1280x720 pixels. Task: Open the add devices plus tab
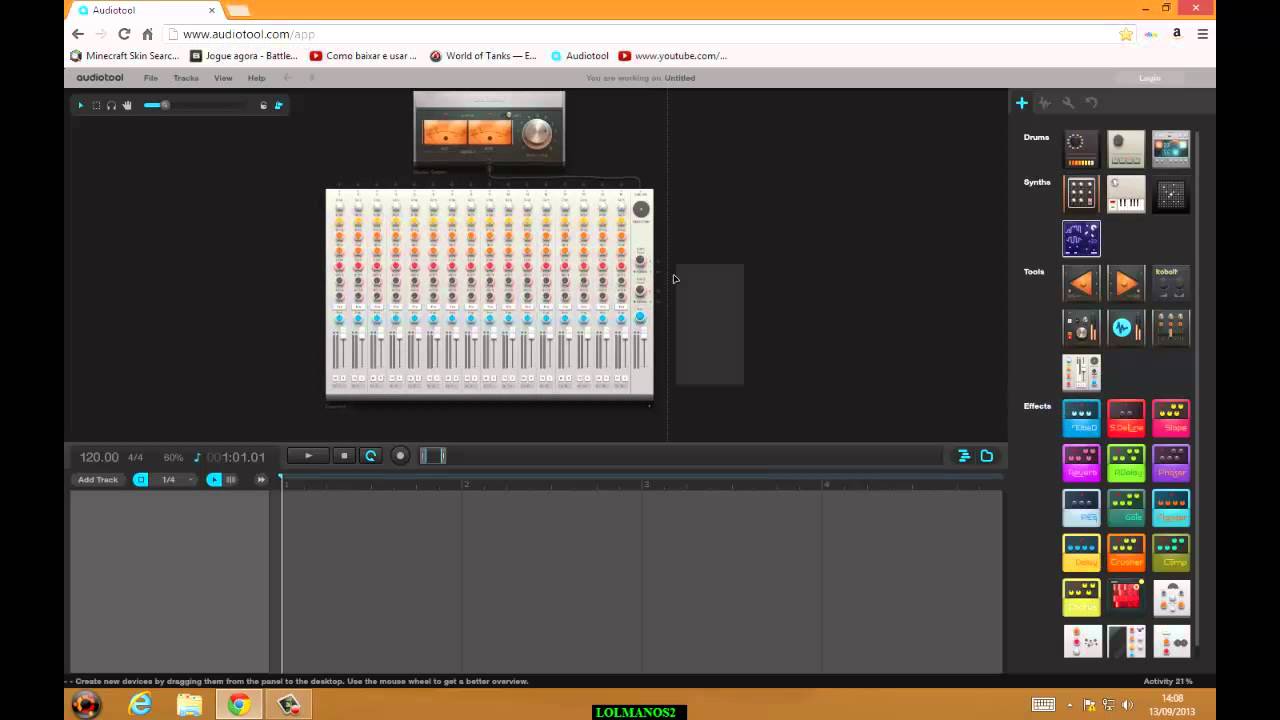pos(1022,103)
